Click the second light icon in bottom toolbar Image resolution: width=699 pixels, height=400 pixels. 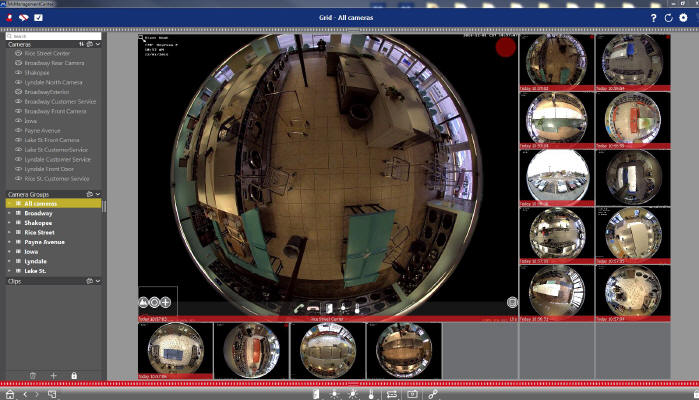coord(353,394)
